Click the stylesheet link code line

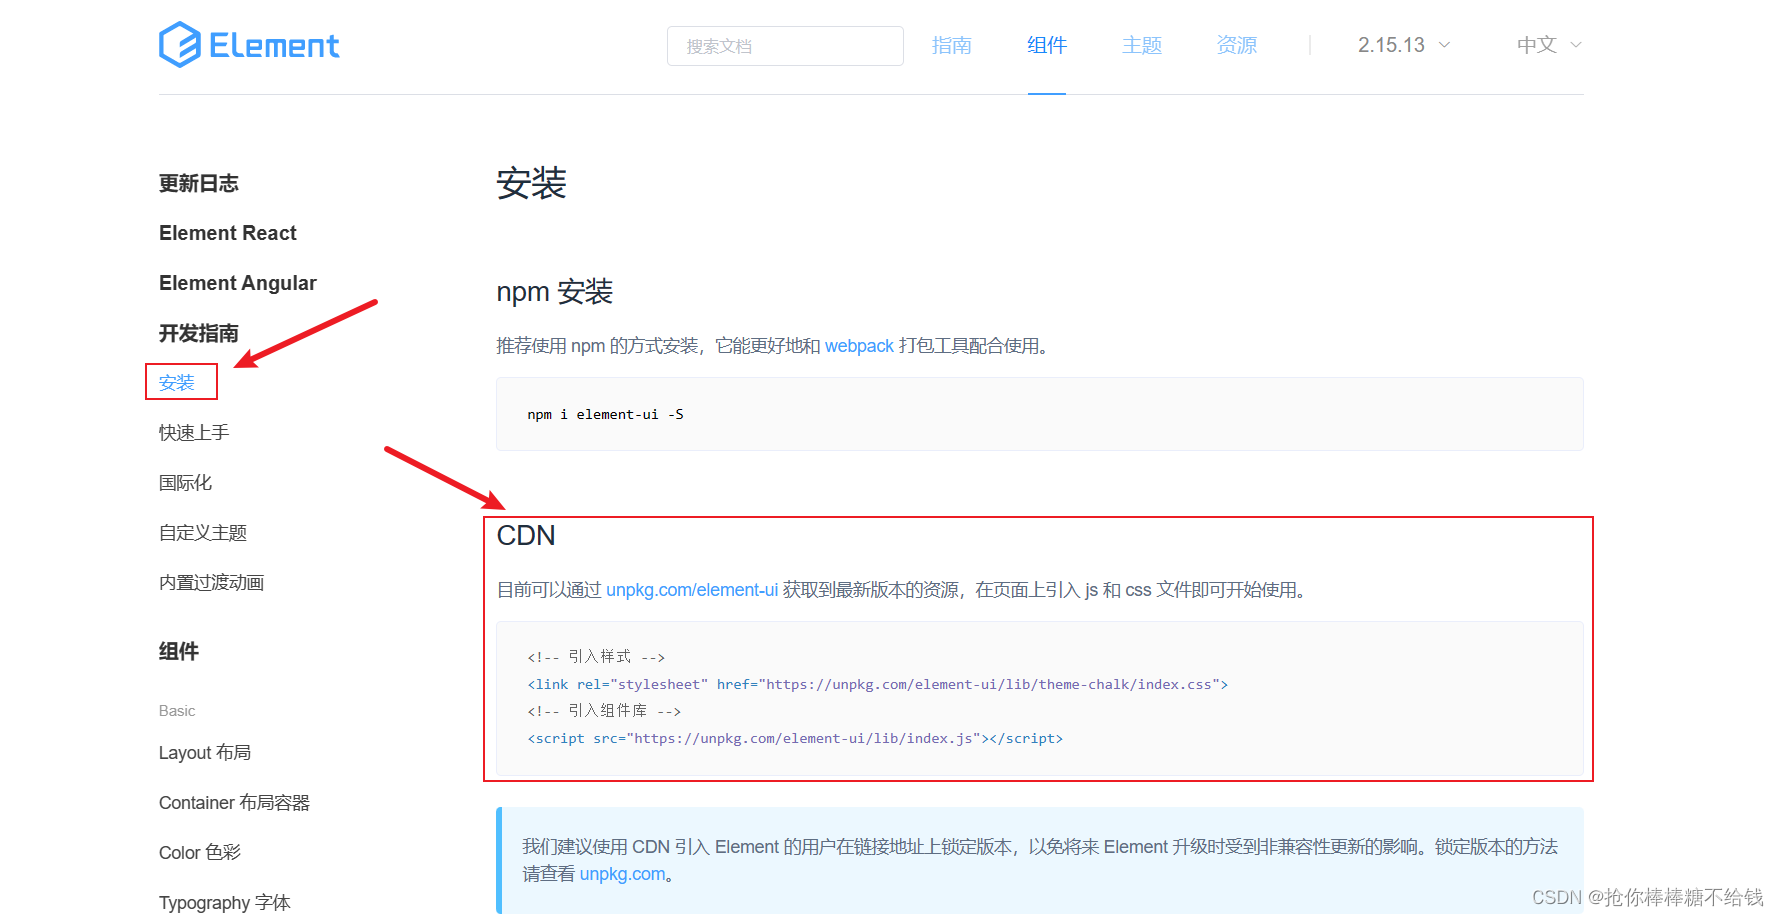(878, 684)
